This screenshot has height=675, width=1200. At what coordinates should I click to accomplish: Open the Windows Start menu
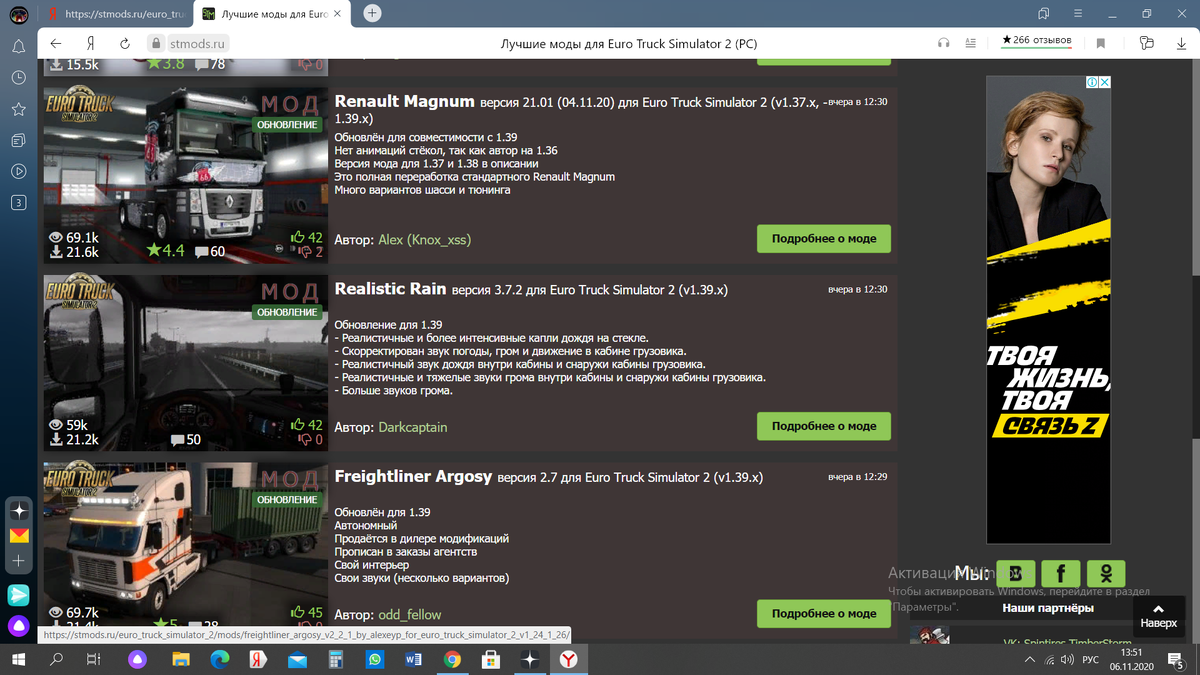[19, 660]
